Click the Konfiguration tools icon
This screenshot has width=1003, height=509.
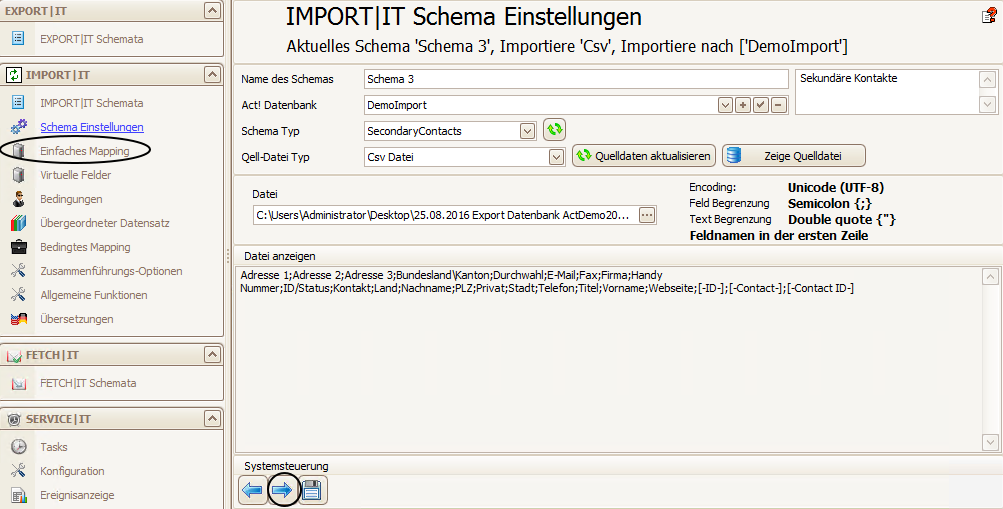coord(19,471)
